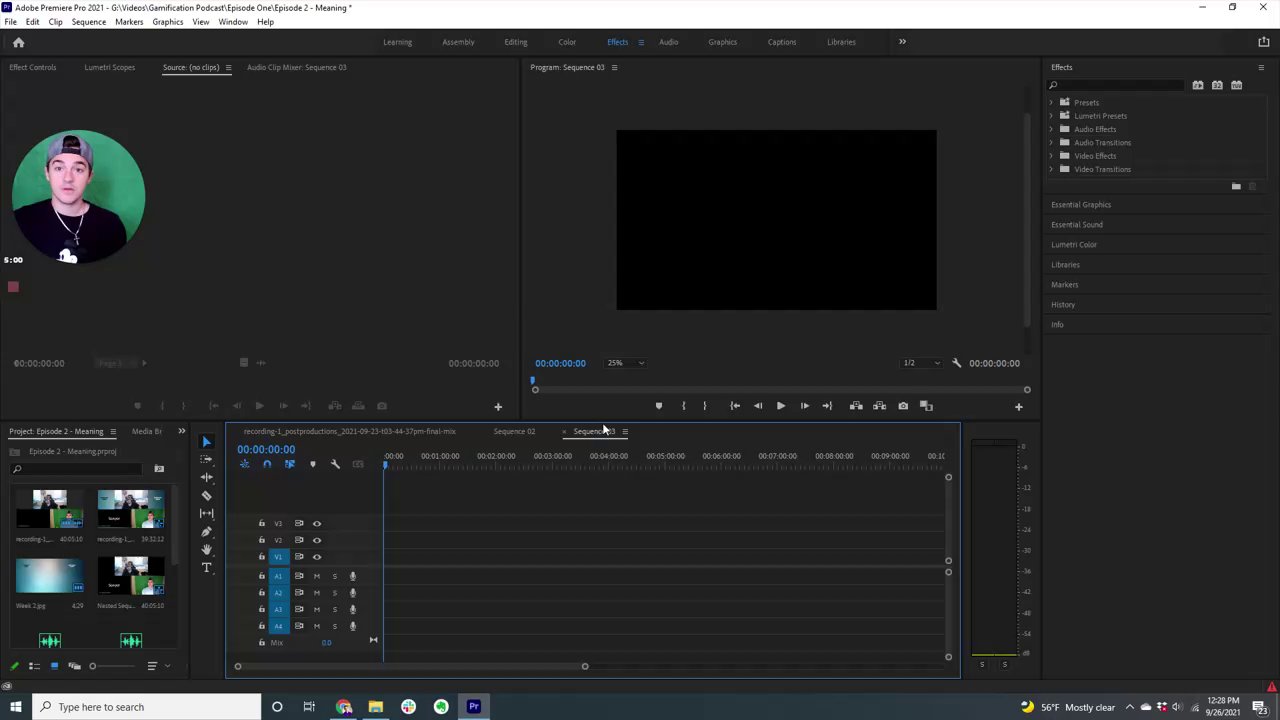Switch to the Sequence 02 timeline tab
The height and width of the screenshot is (720, 1280).
(x=514, y=432)
